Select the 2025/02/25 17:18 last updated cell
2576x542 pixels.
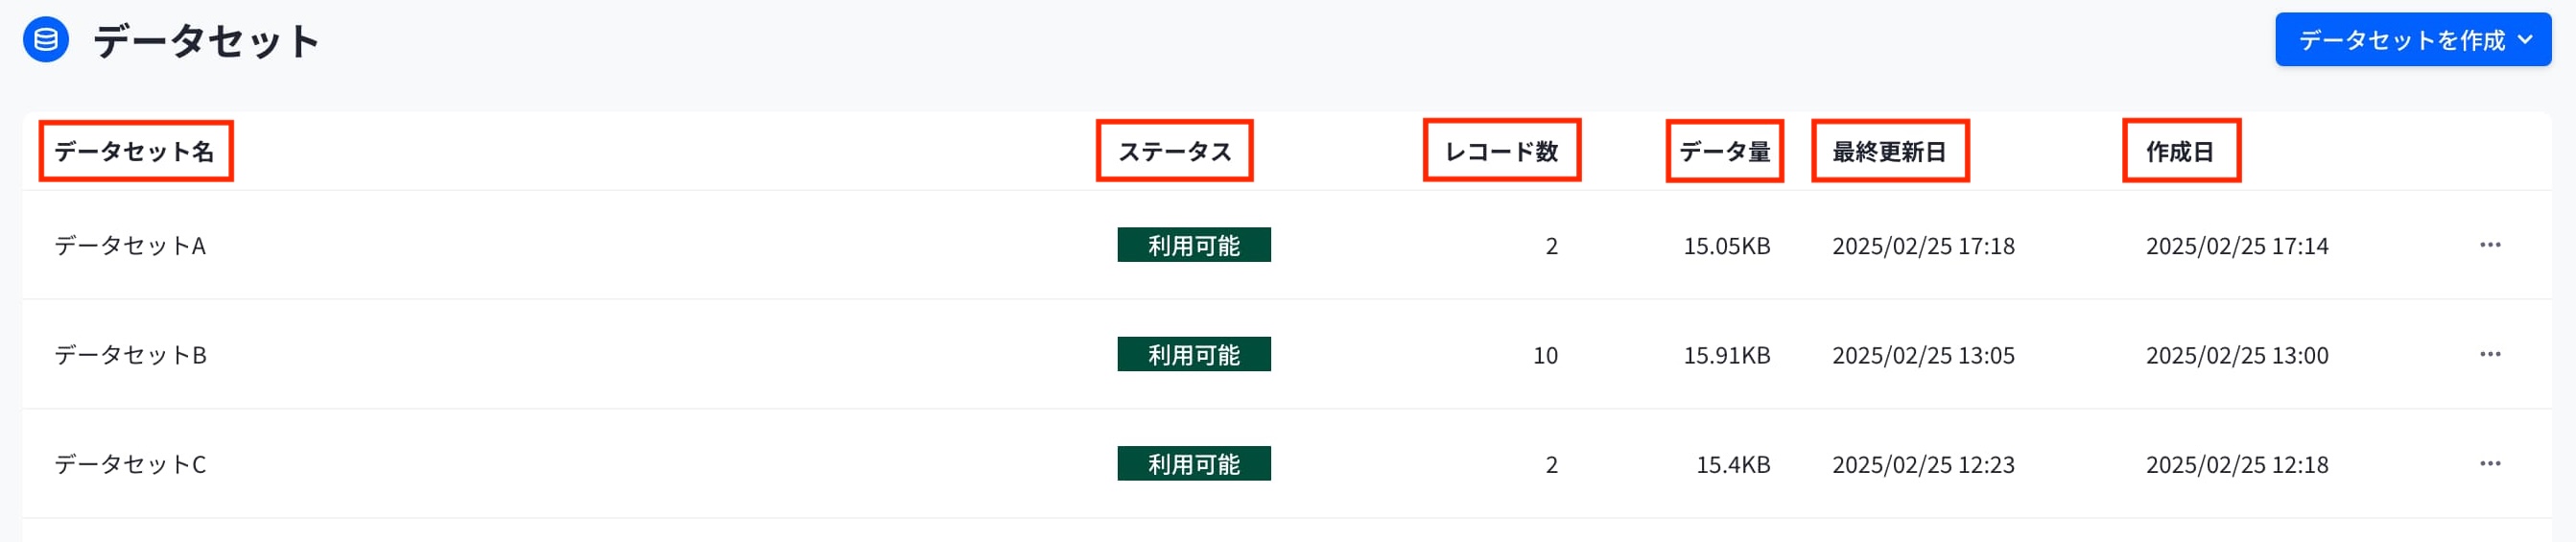point(1923,245)
